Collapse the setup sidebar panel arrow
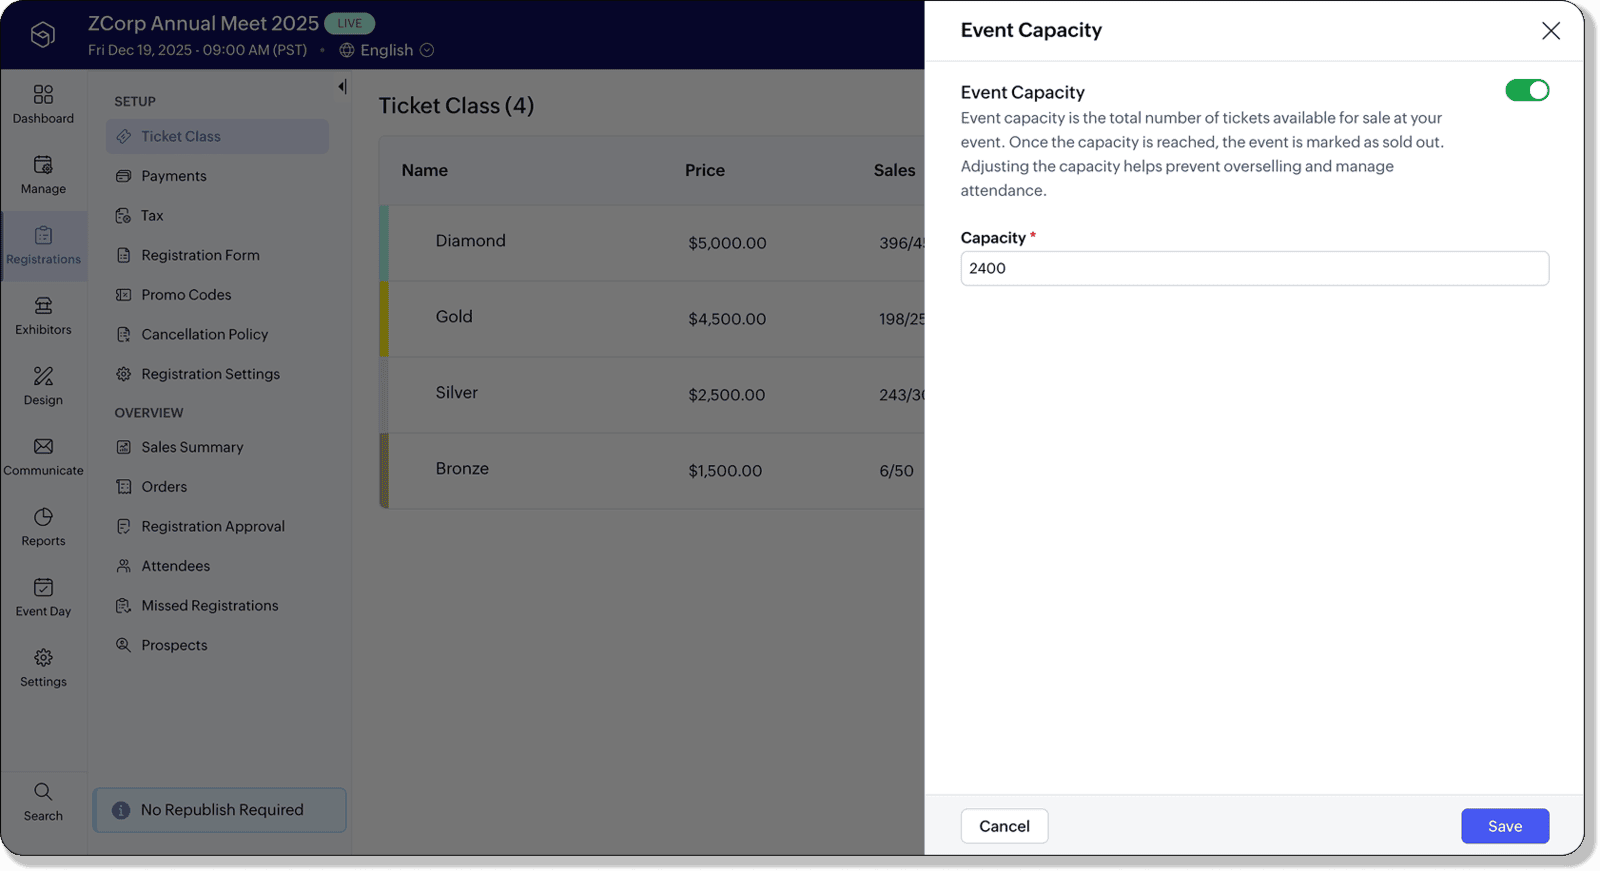 [342, 87]
